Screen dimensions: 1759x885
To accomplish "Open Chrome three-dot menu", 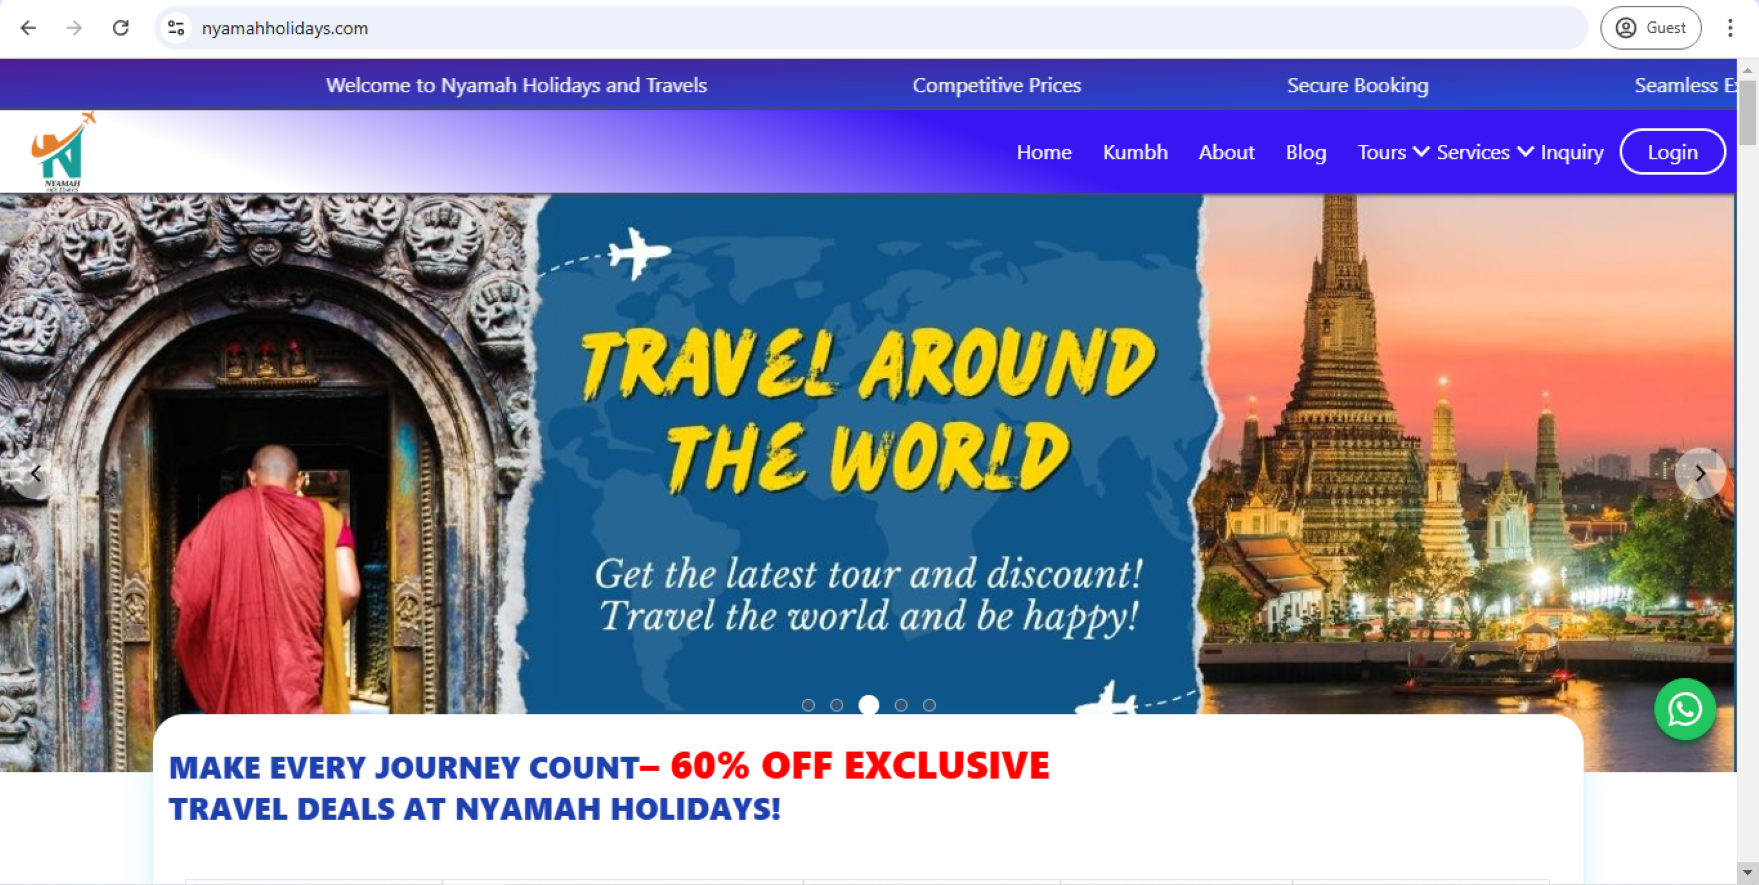I will (1730, 28).
